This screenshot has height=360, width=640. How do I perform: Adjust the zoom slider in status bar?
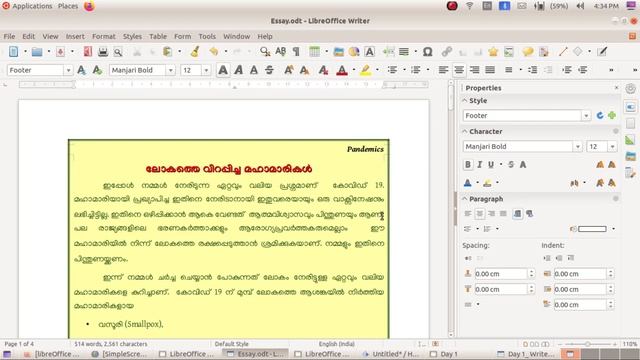pos(587,344)
